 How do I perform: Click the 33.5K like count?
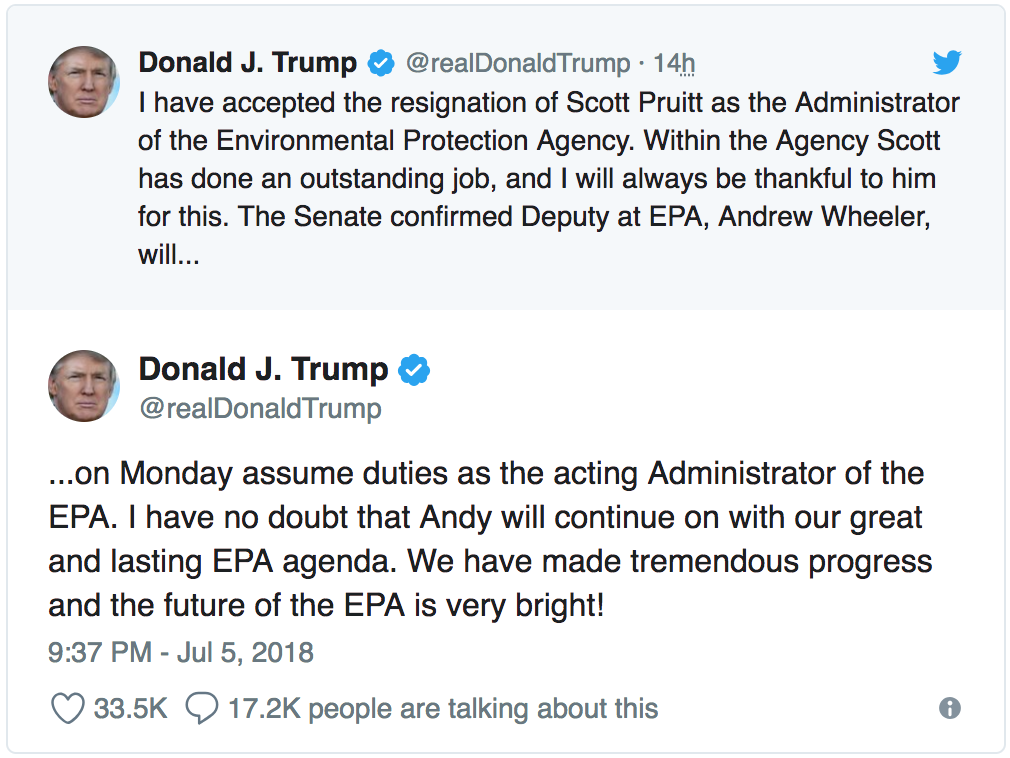click(130, 709)
